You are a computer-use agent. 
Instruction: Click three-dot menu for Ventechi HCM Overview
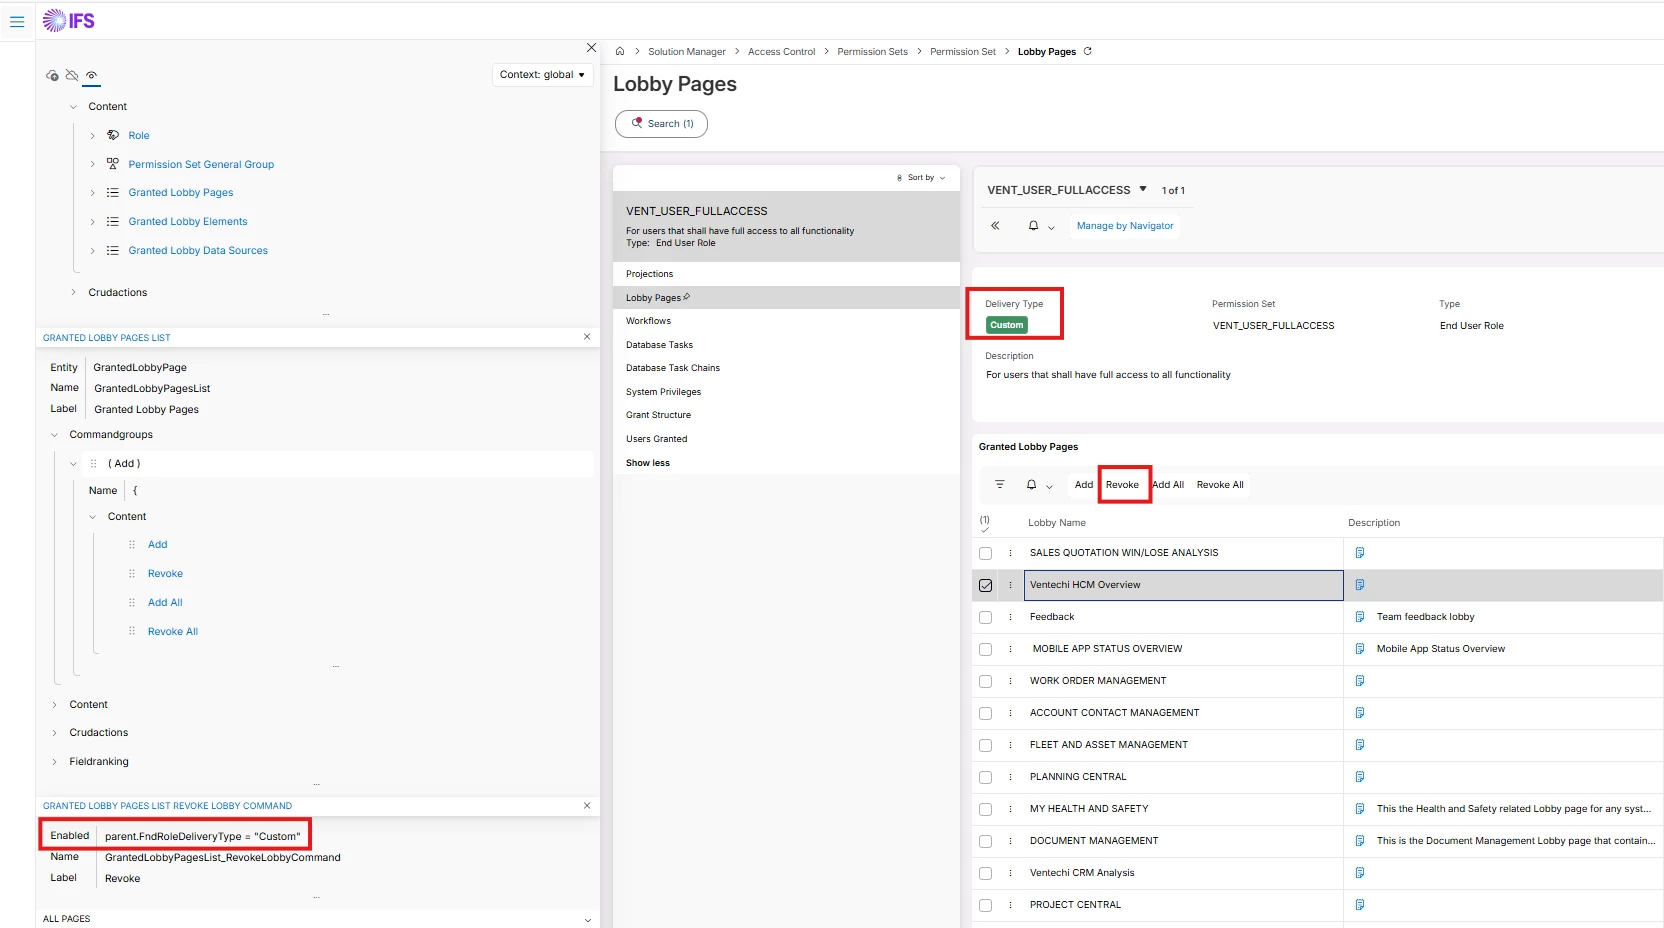(x=1010, y=585)
